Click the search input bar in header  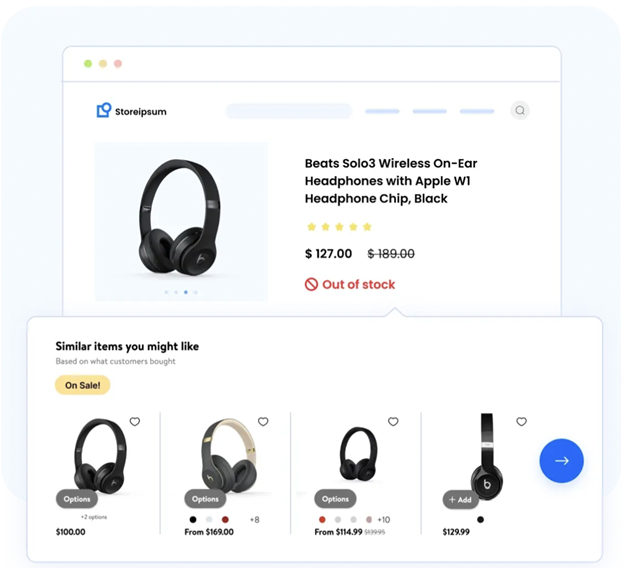[x=289, y=111]
